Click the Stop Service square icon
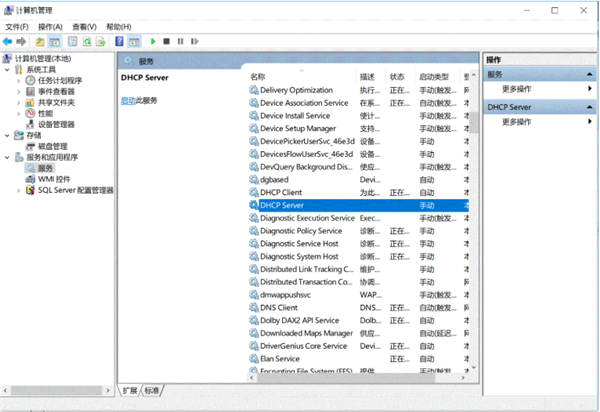 (166, 42)
